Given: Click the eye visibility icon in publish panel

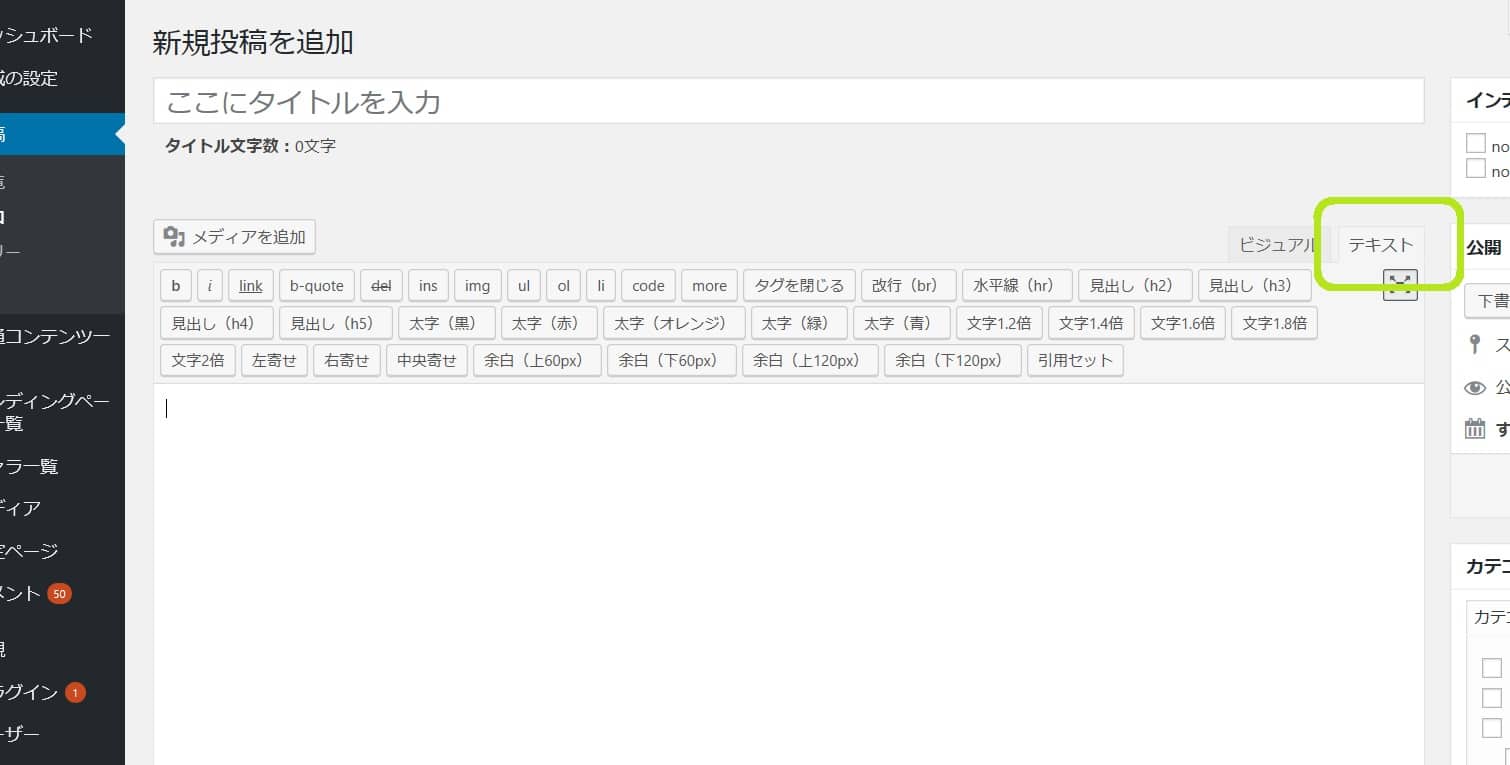Looking at the screenshot, I should pyautogui.click(x=1475, y=388).
